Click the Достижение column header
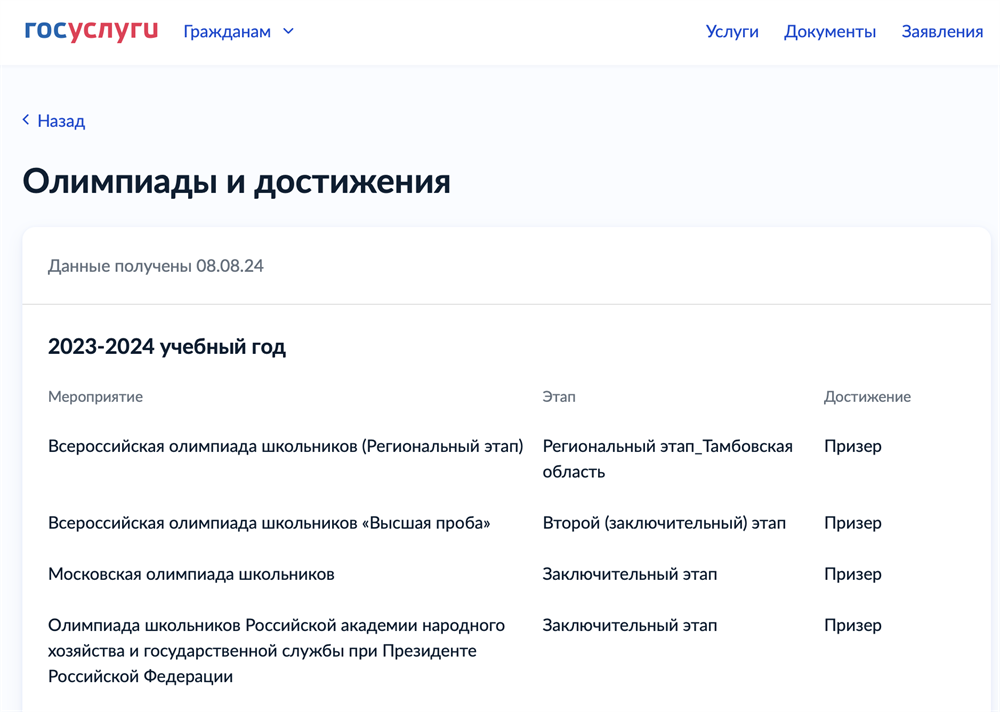Screen dimensions: 1000x712 point(867,397)
